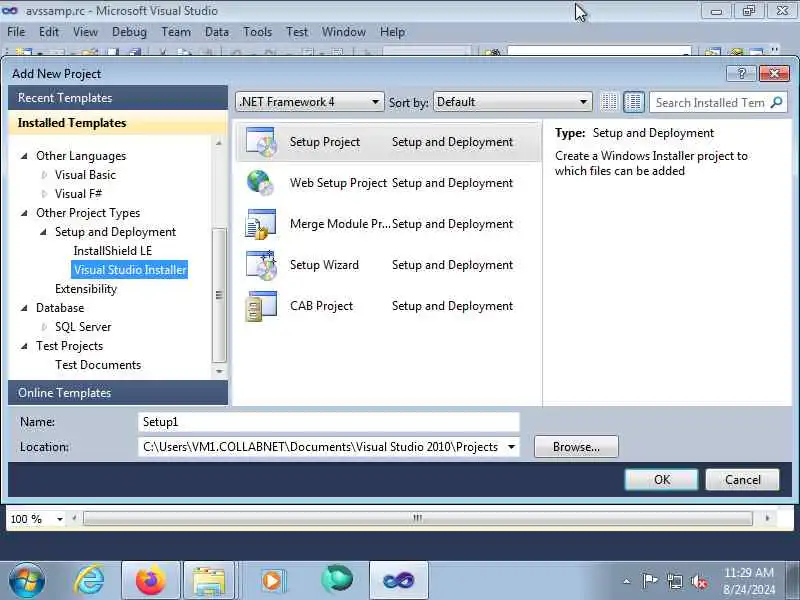Open the Debug menu
The image size is (800, 600).
129,32
